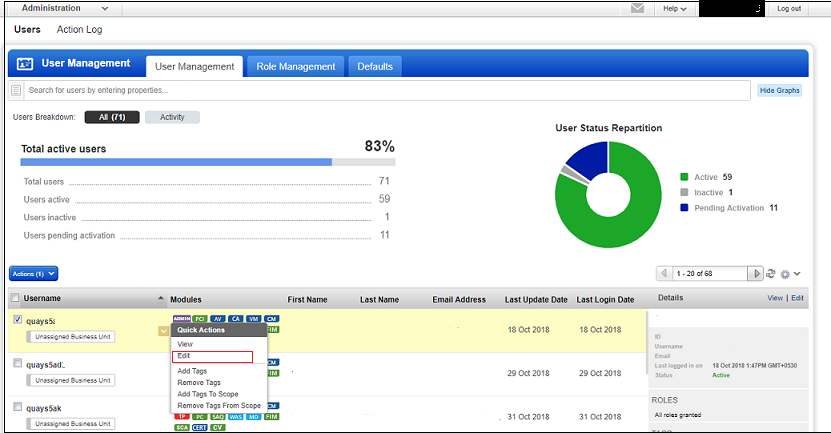The height and width of the screenshot is (433, 831).
Task: Toggle the select-all checkbox in Username header
Action: click(15, 298)
